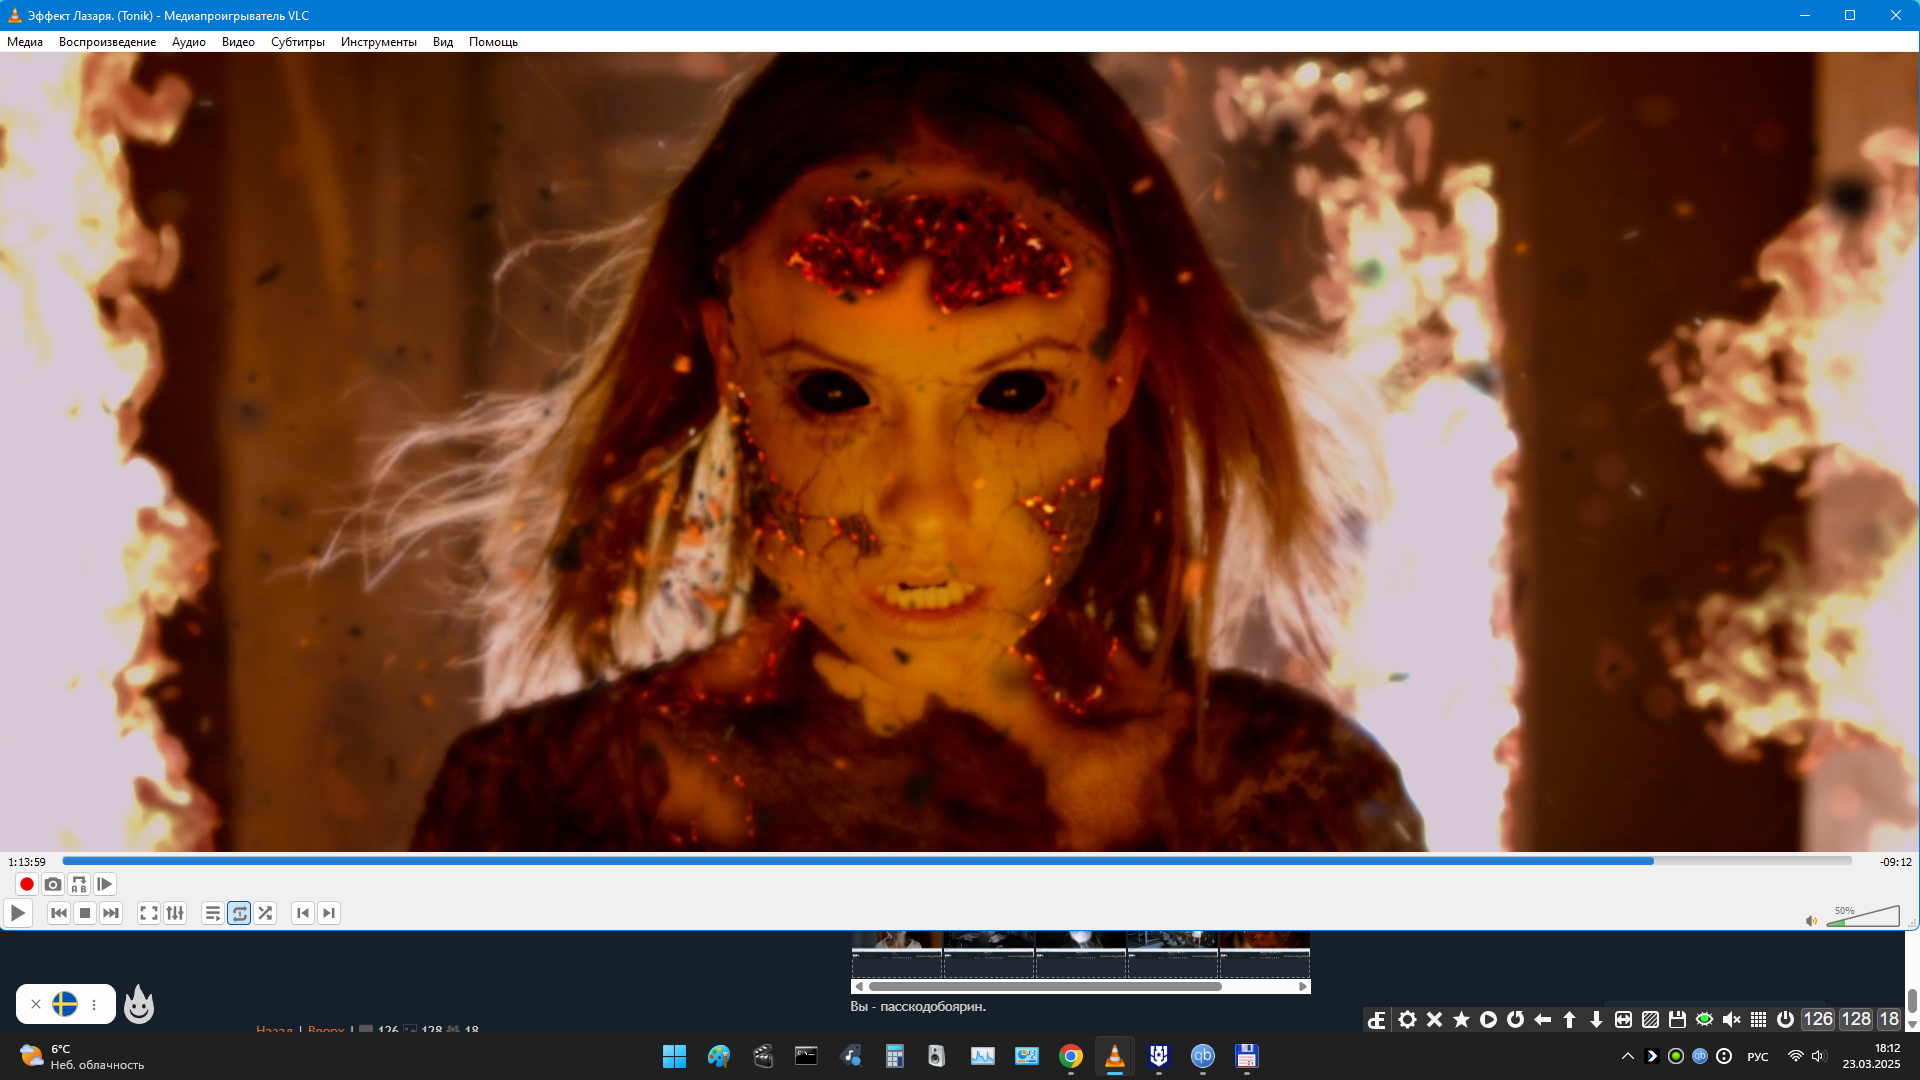
Task: Open Calculator from the taskbar
Action: (x=895, y=1056)
